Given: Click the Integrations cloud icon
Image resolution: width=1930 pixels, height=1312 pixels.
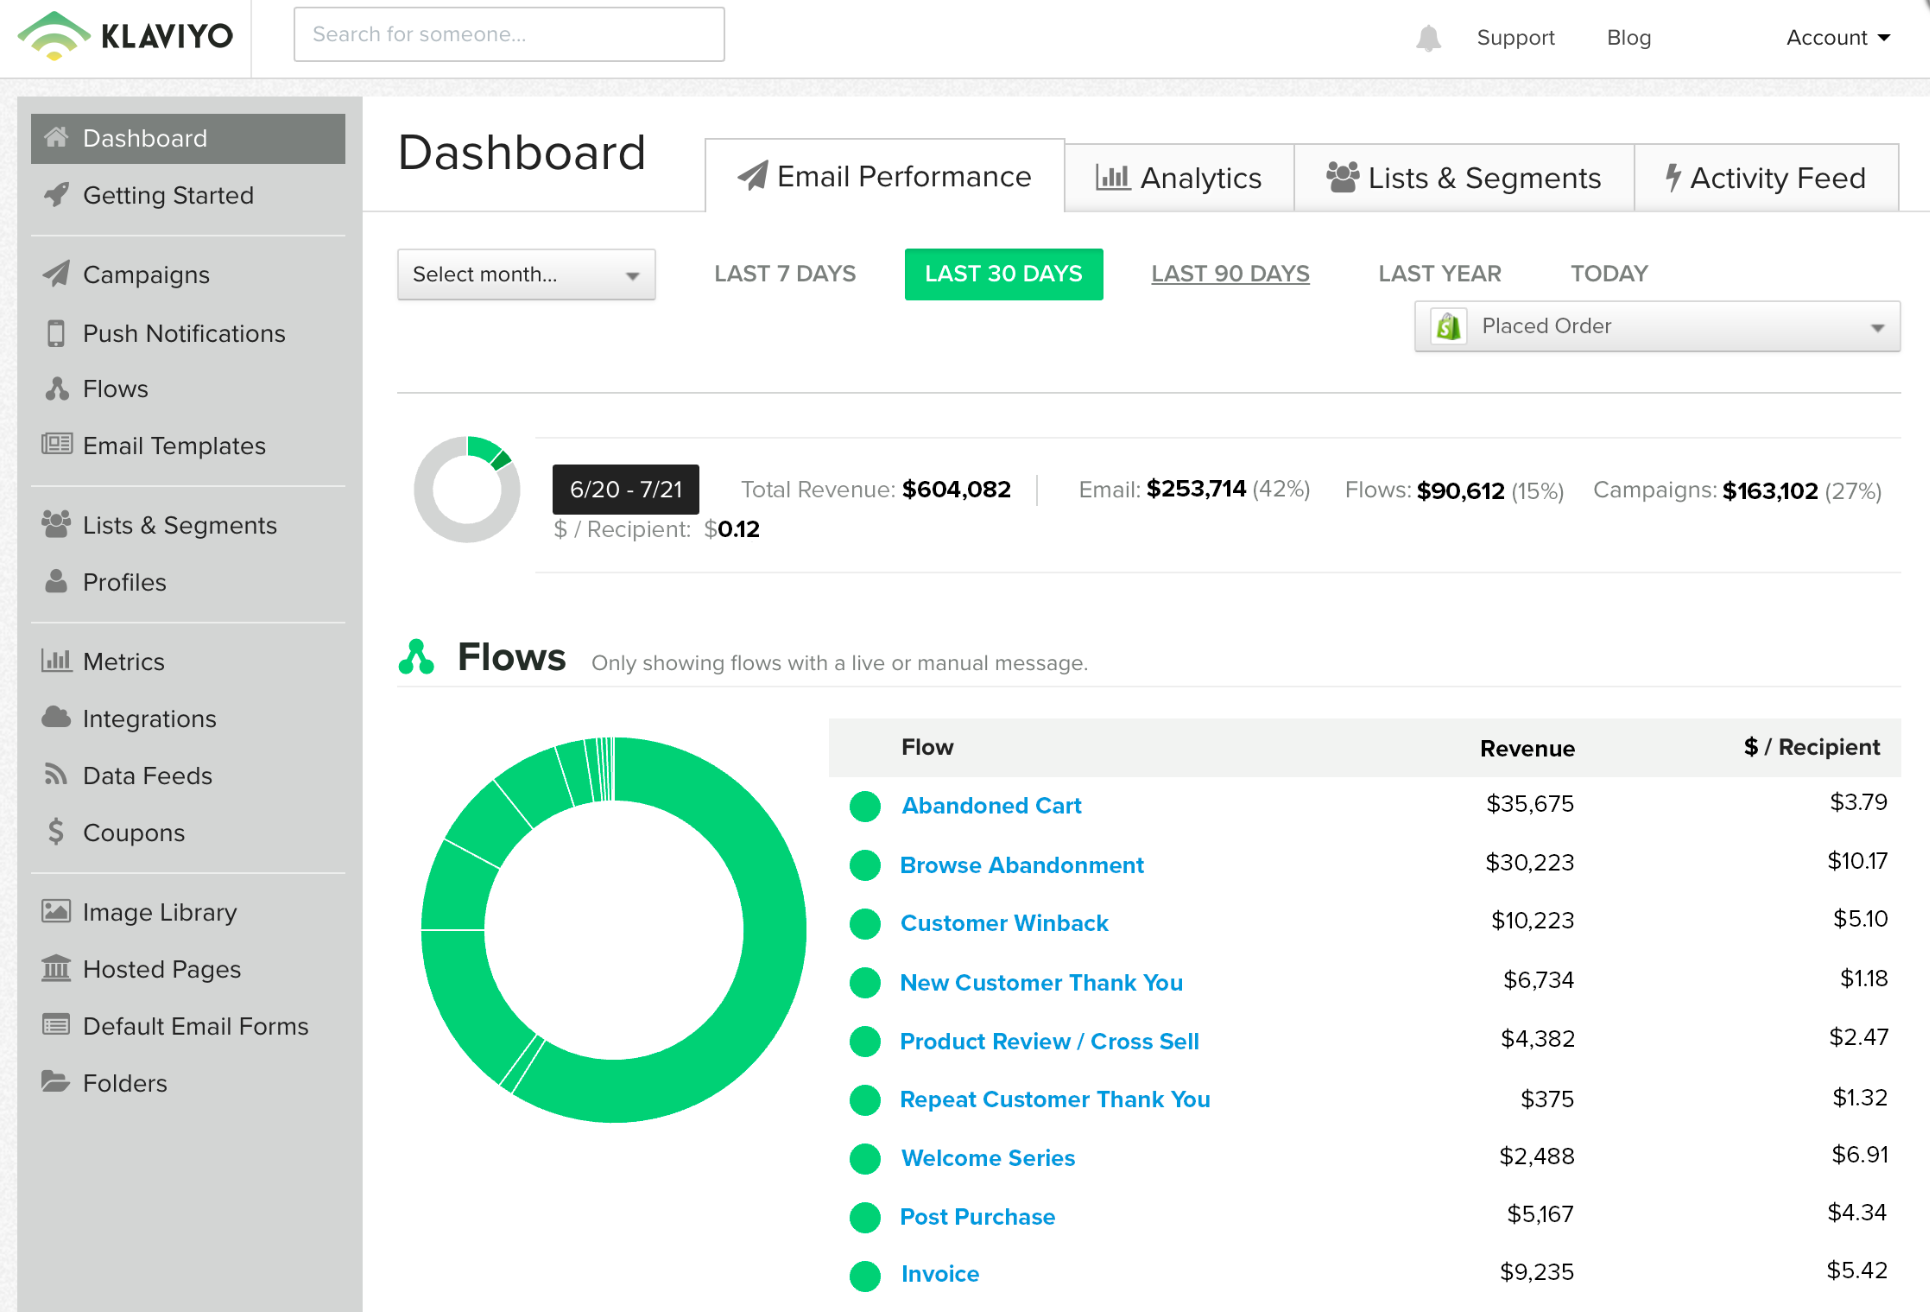Looking at the screenshot, I should point(56,718).
